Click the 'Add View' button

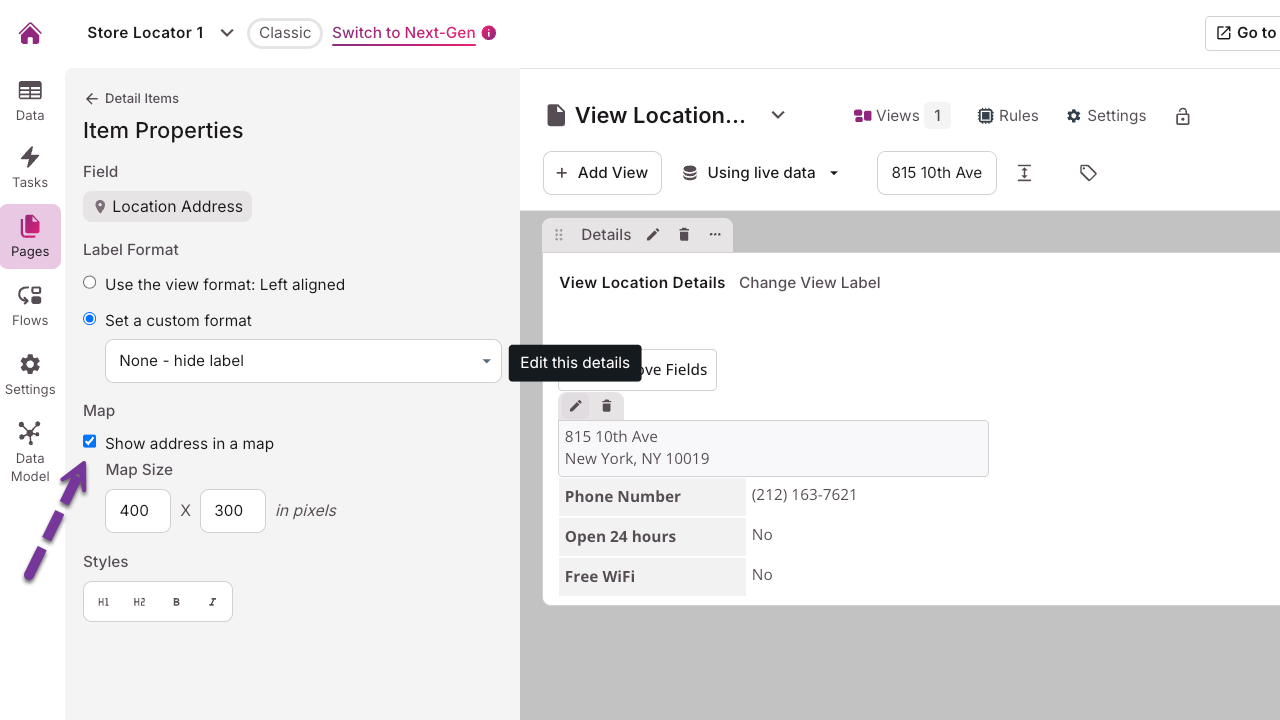tap(602, 173)
